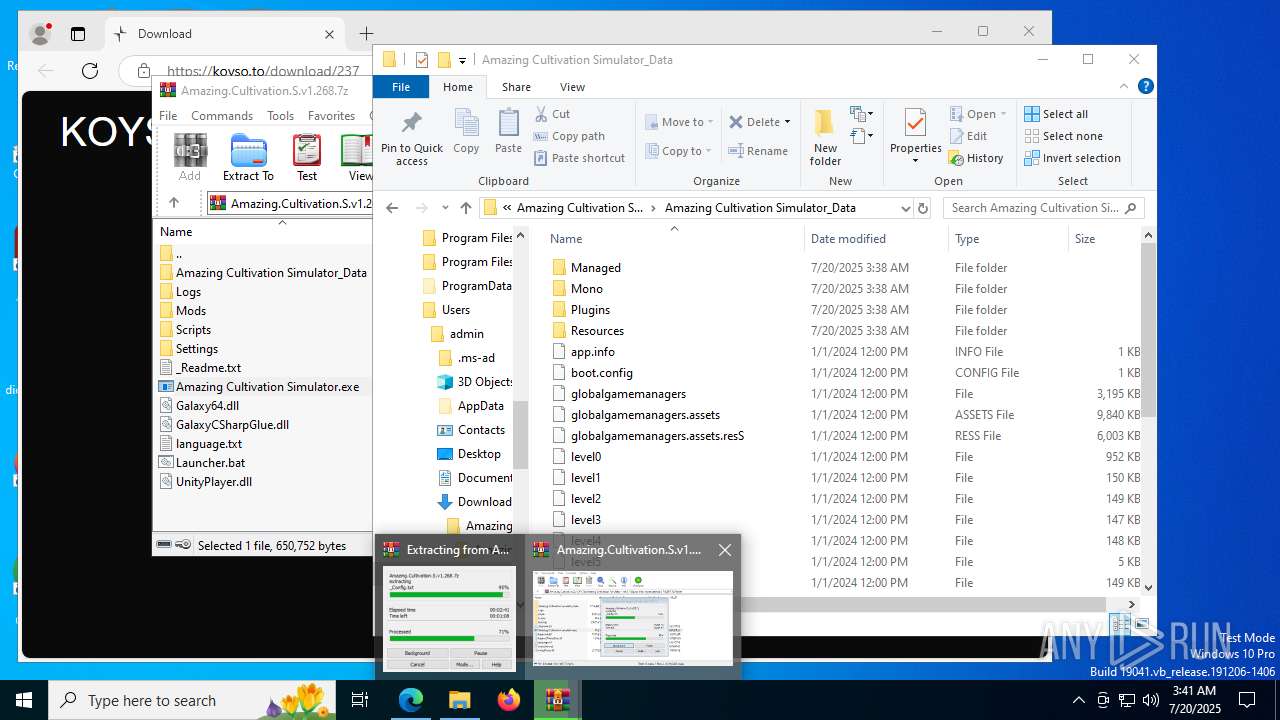Click the Search Amazing Cultivation search box
The height and width of the screenshot is (720, 1280).
(1043, 208)
